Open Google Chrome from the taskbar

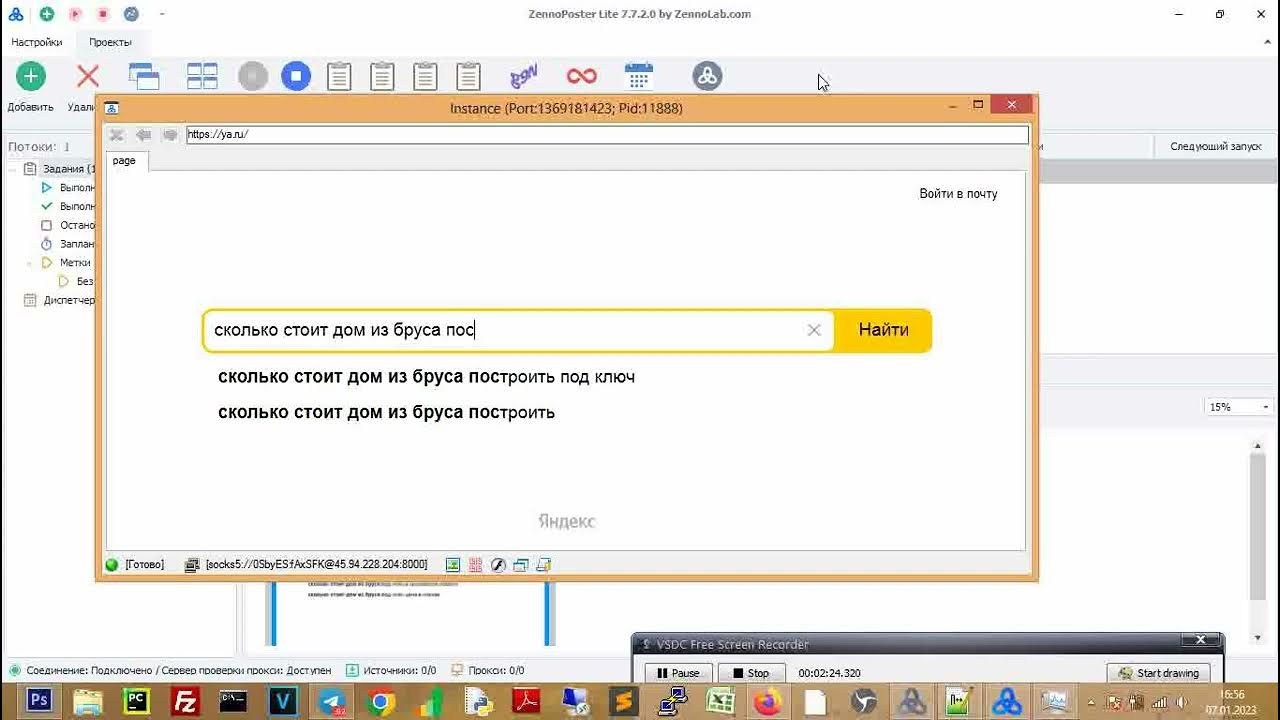coord(379,702)
